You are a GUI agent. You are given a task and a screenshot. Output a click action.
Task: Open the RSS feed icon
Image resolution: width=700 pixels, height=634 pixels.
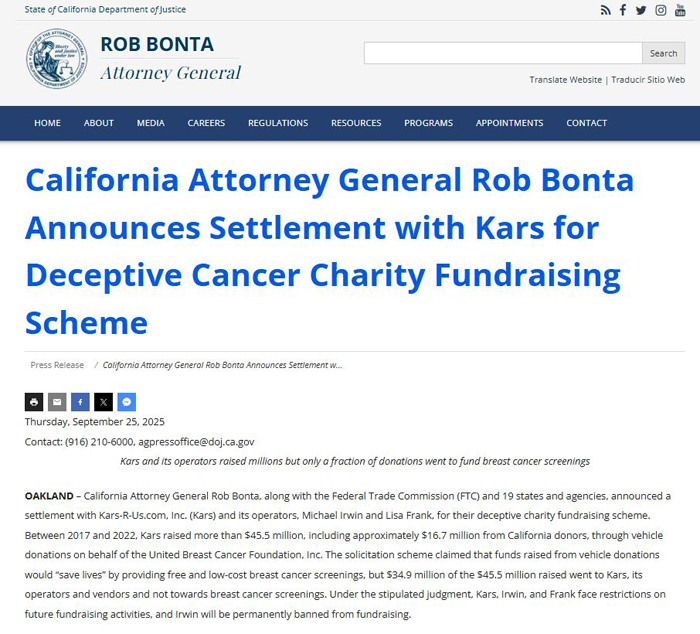point(605,10)
